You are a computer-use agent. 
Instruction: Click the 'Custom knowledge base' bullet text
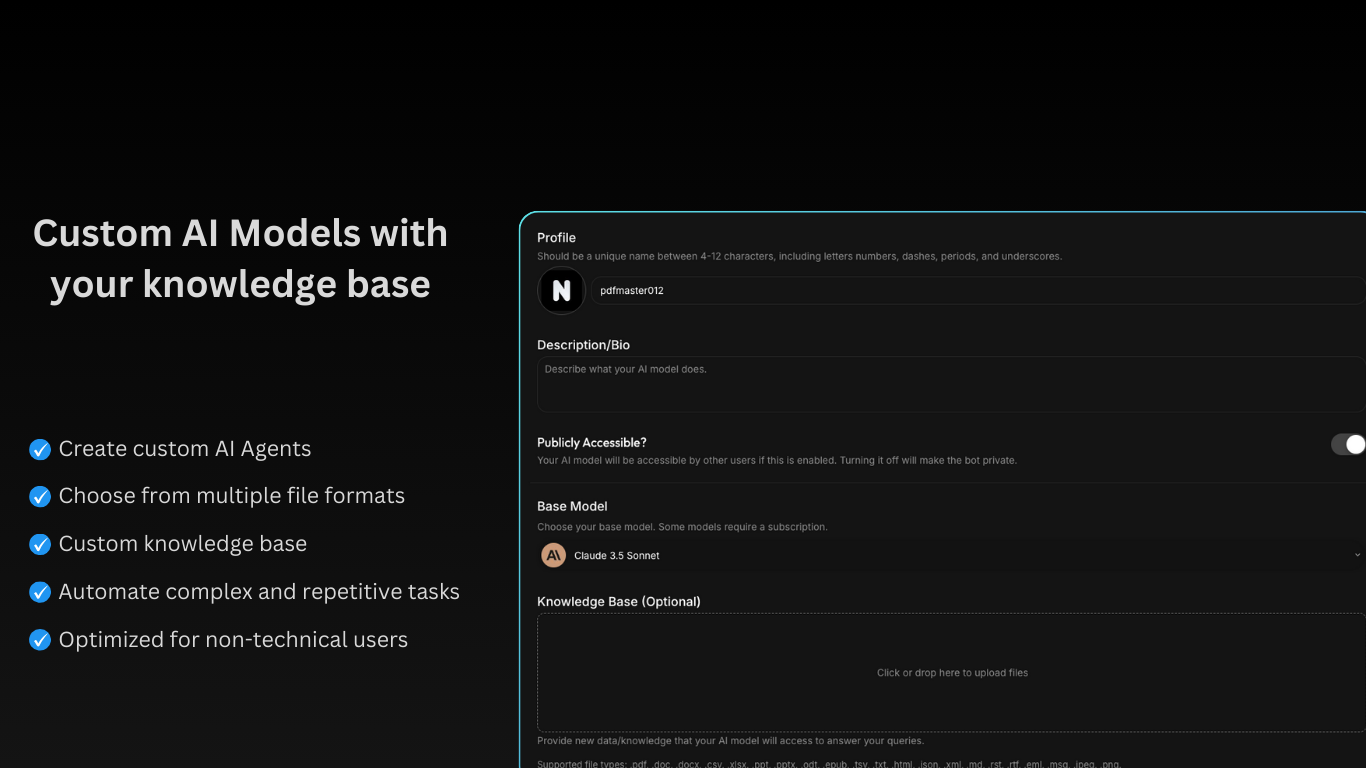(x=183, y=544)
